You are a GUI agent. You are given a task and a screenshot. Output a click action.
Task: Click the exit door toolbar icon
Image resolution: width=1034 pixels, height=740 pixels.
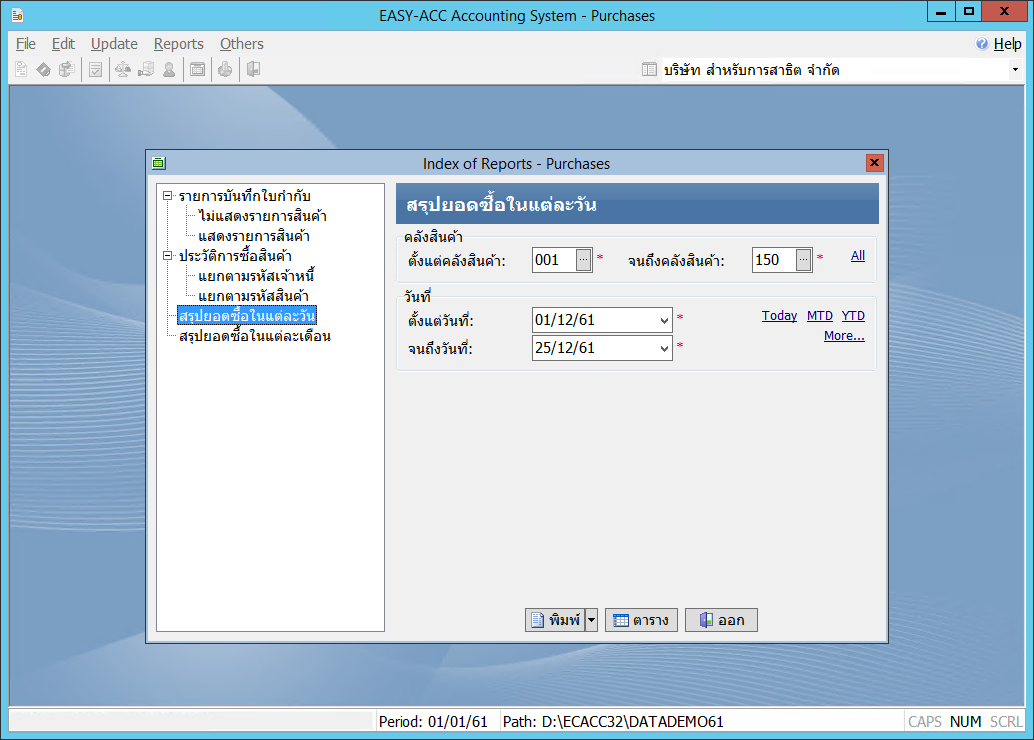coord(253,70)
